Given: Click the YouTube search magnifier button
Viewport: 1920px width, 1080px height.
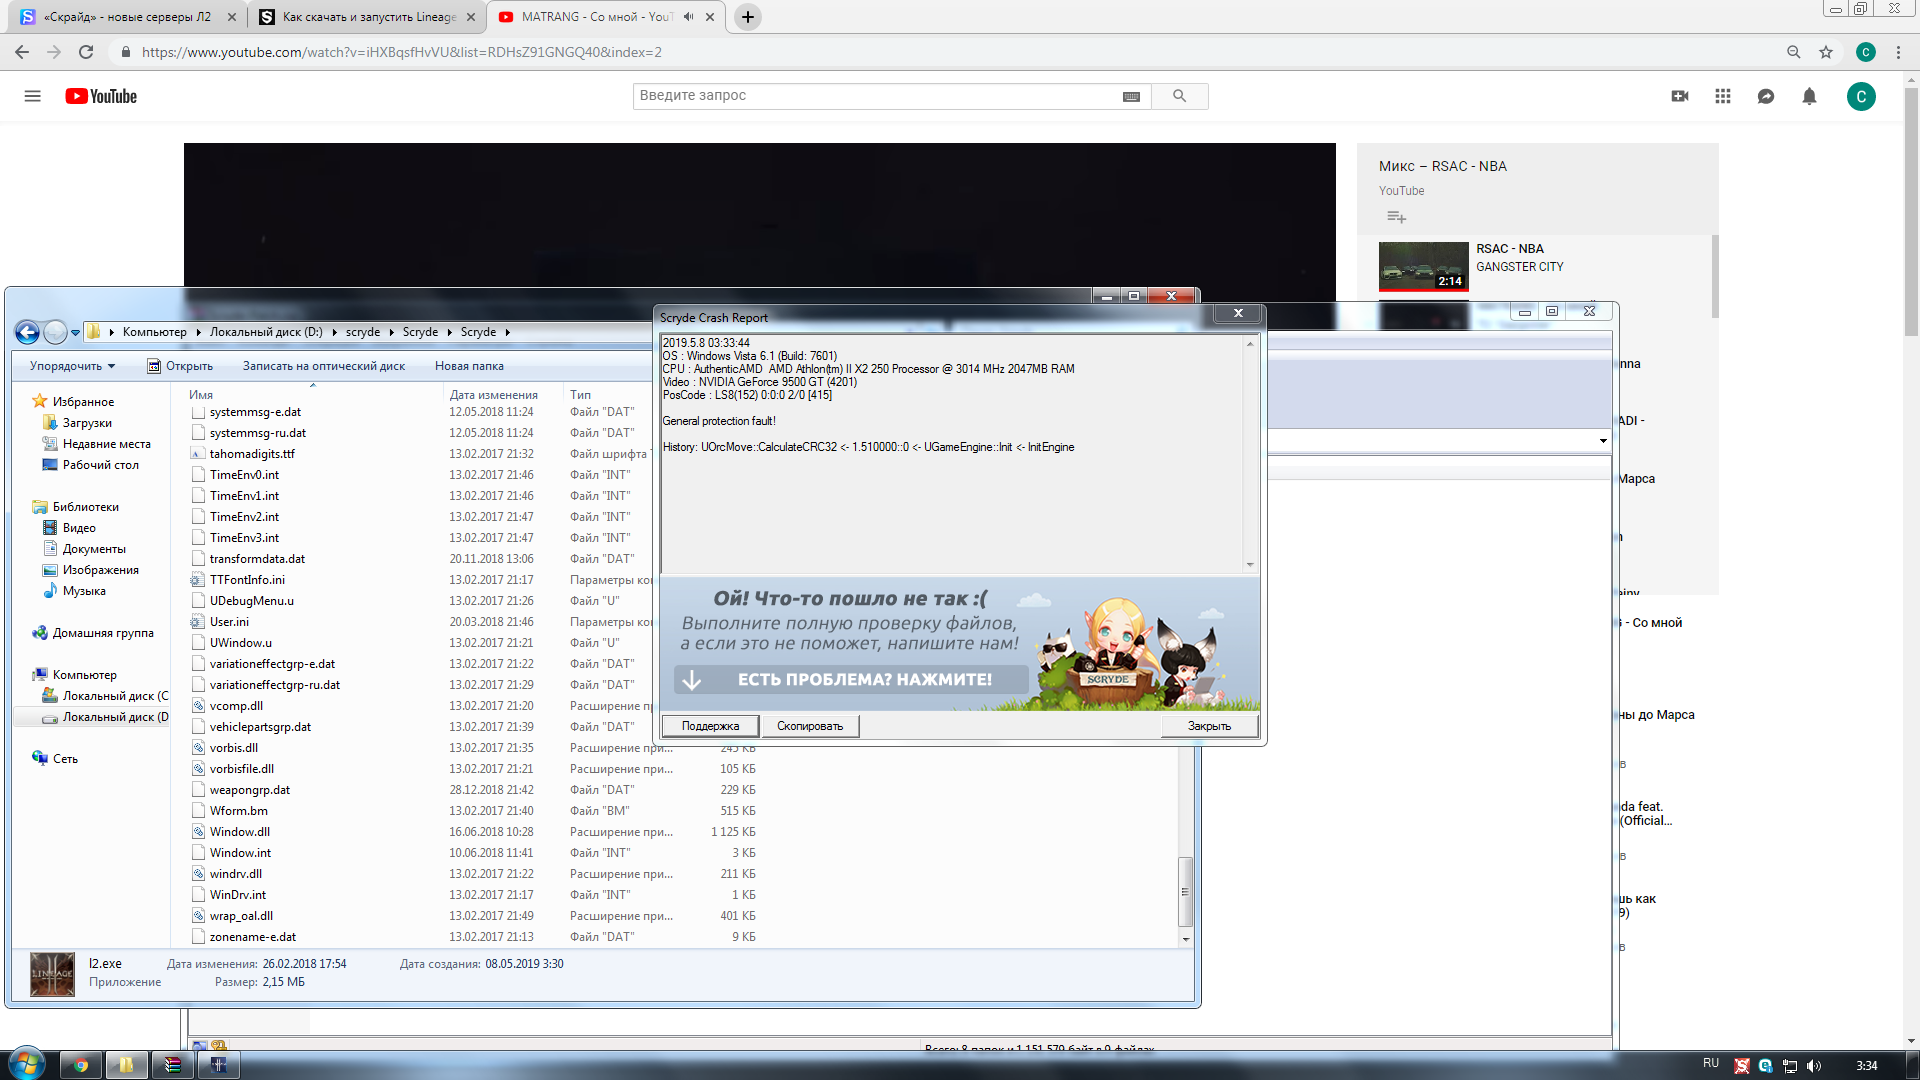Looking at the screenshot, I should tap(1179, 96).
